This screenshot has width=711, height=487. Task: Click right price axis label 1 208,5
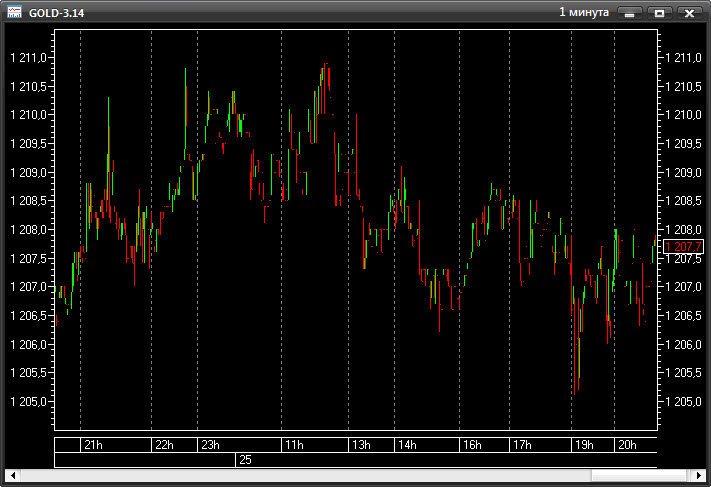pos(683,200)
